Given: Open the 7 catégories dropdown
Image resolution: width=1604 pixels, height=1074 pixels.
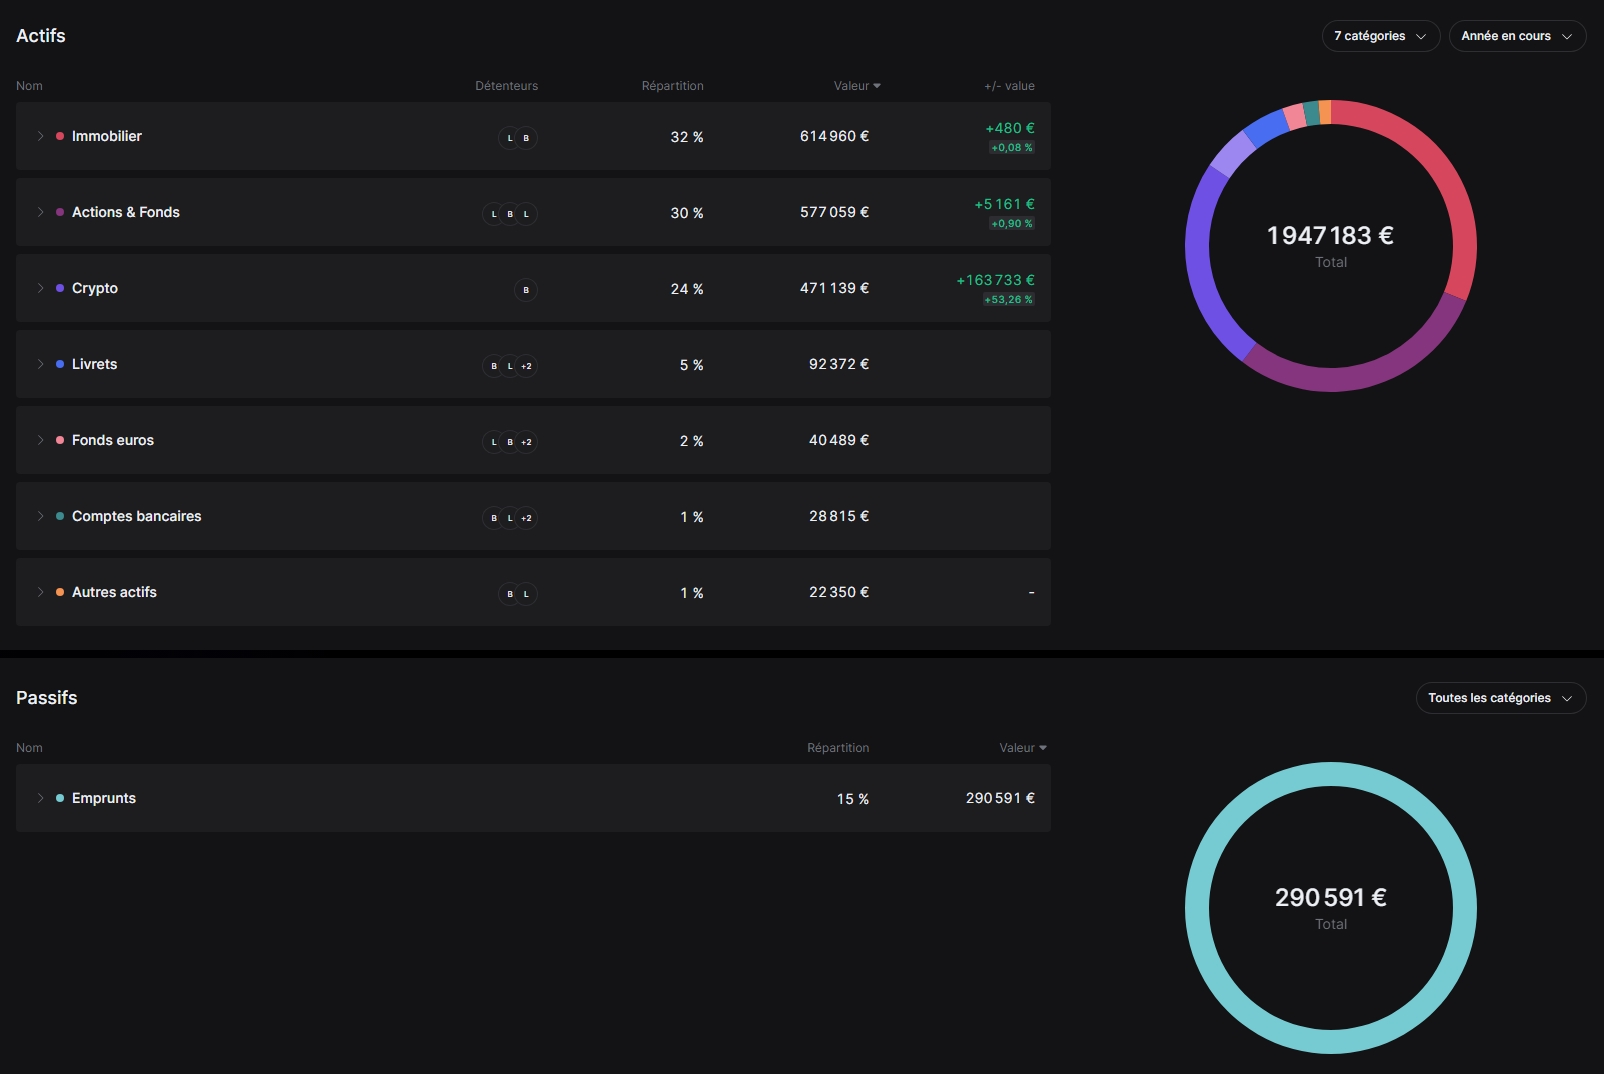Looking at the screenshot, I should pos(1380,36).
